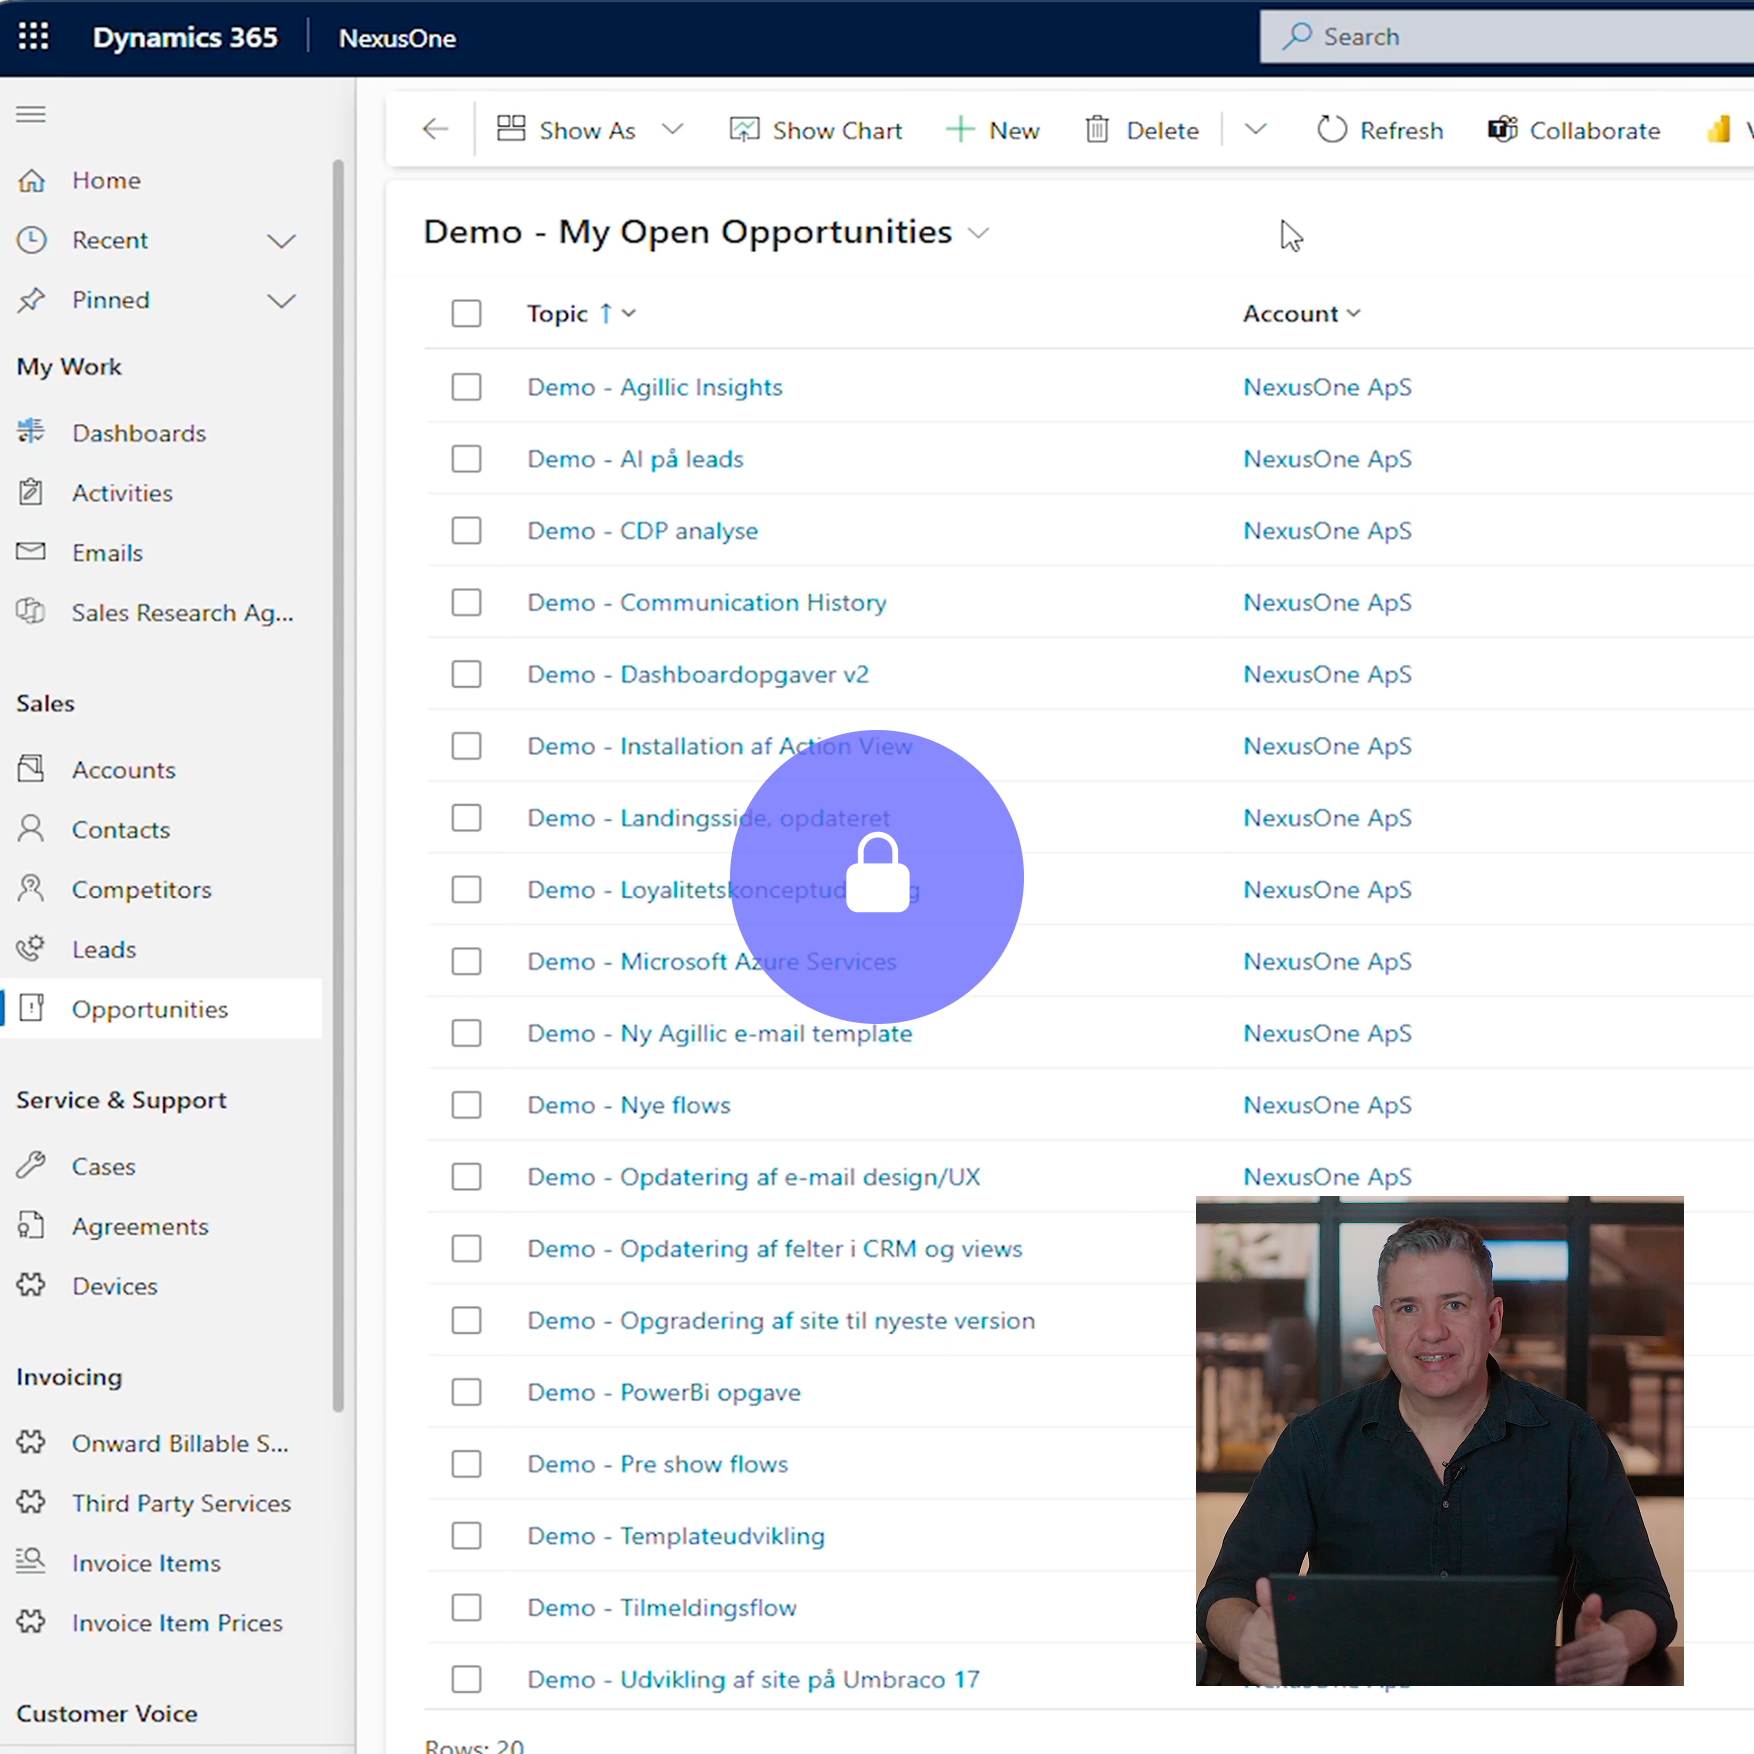Click the Refresh circular arrow icon
The height and width of the screenshot is (1754, 1754).
(1332, 130)
